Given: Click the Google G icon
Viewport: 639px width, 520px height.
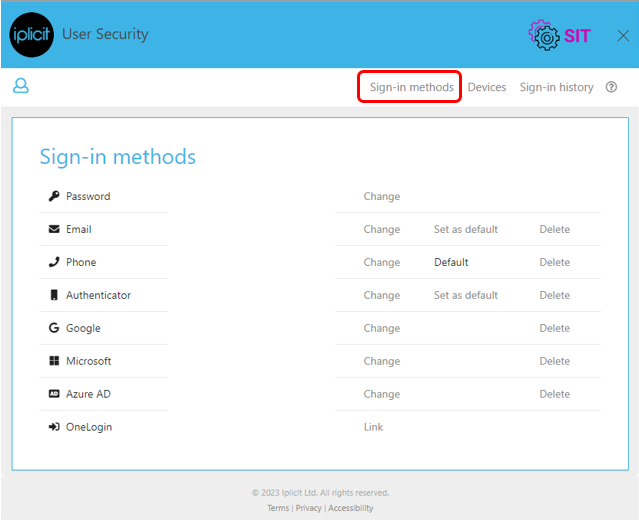Looking at the screenshot, I should [54, 328].
